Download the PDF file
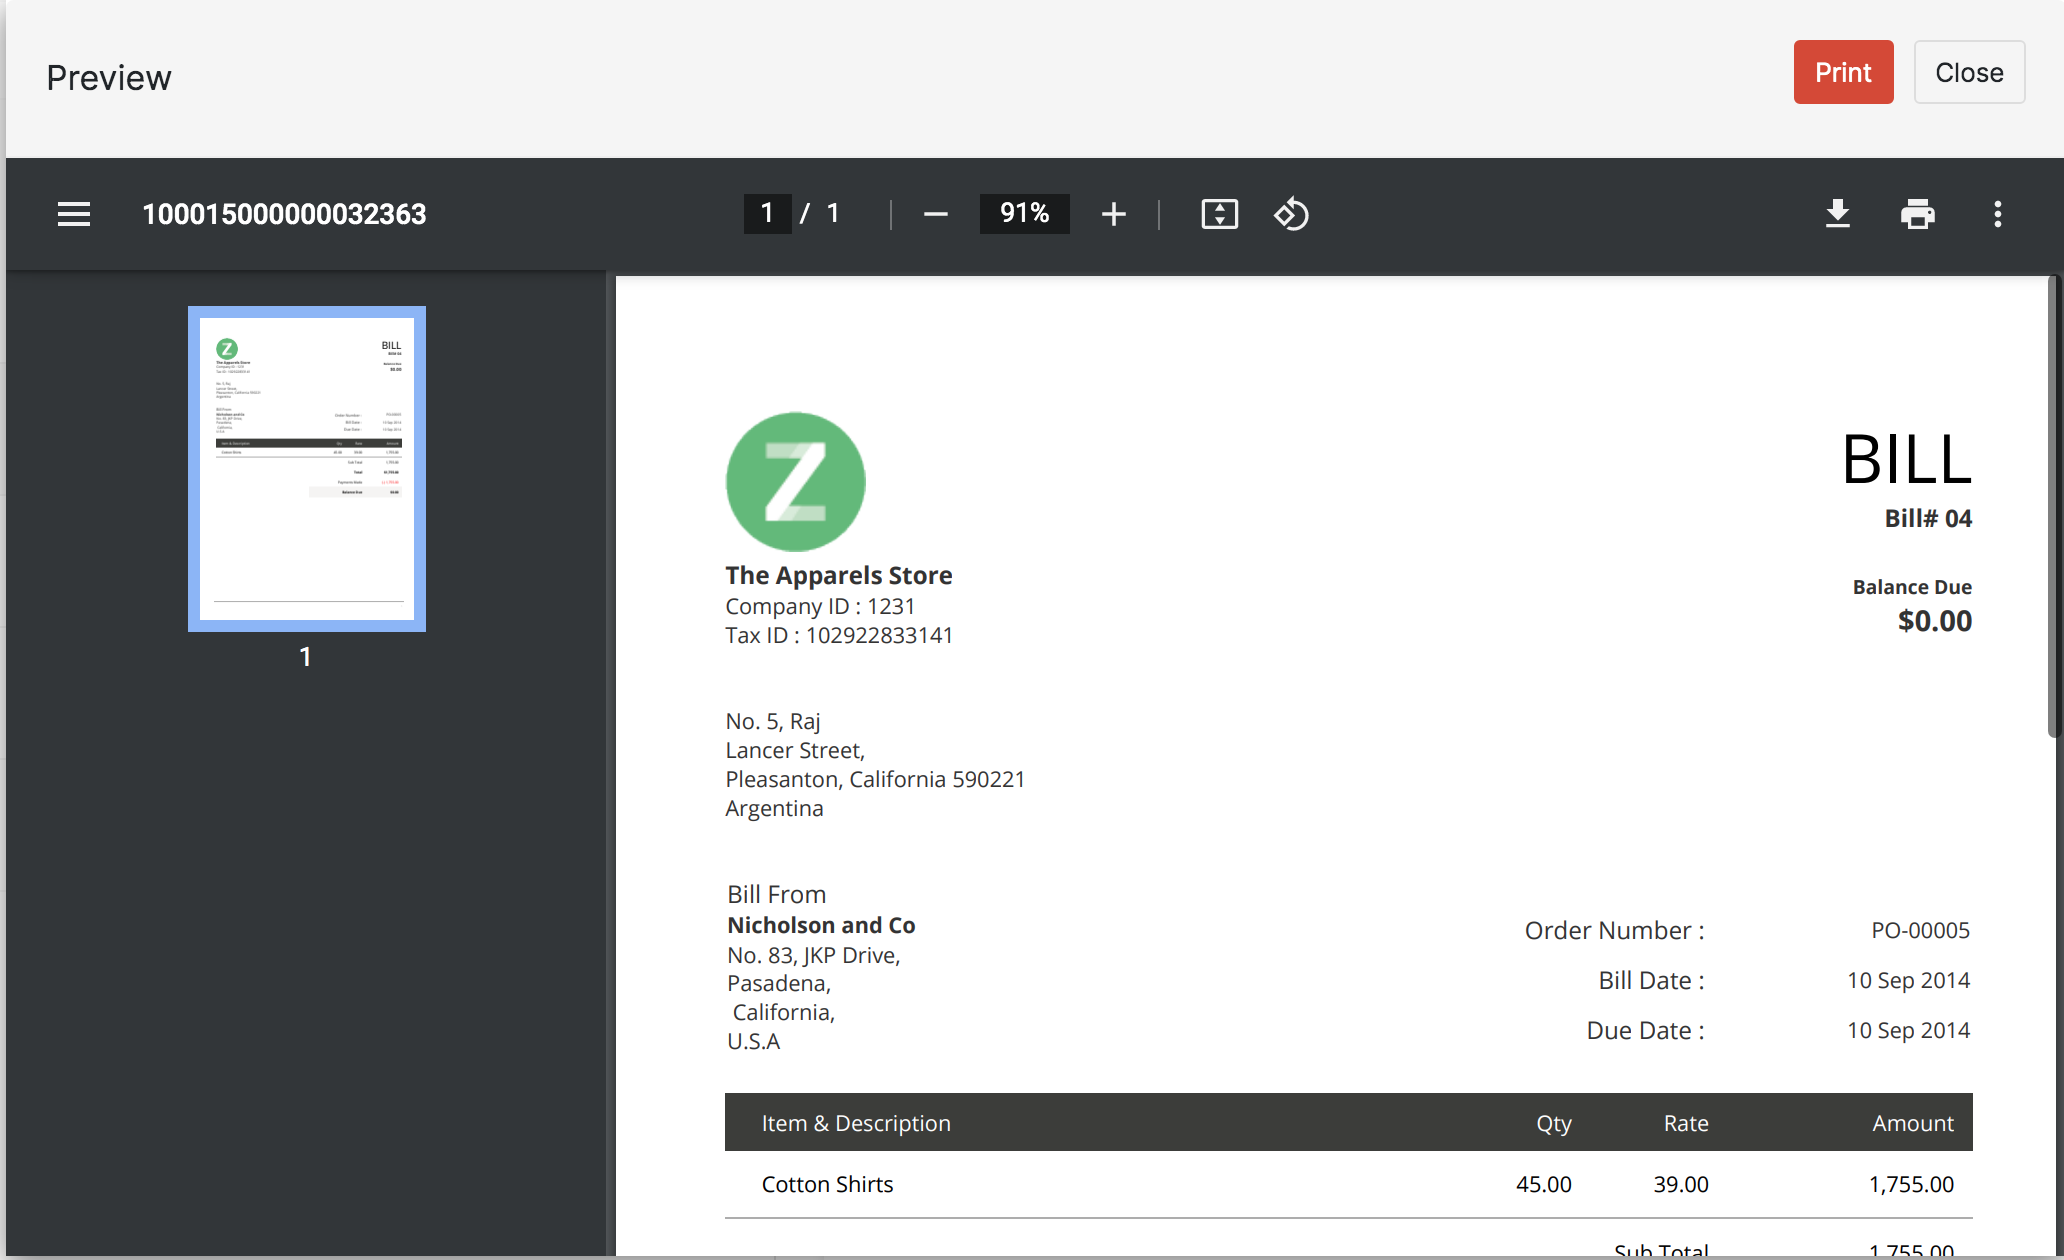The height and width of the screenshot is (1260, 2064). coord(1837,214)
